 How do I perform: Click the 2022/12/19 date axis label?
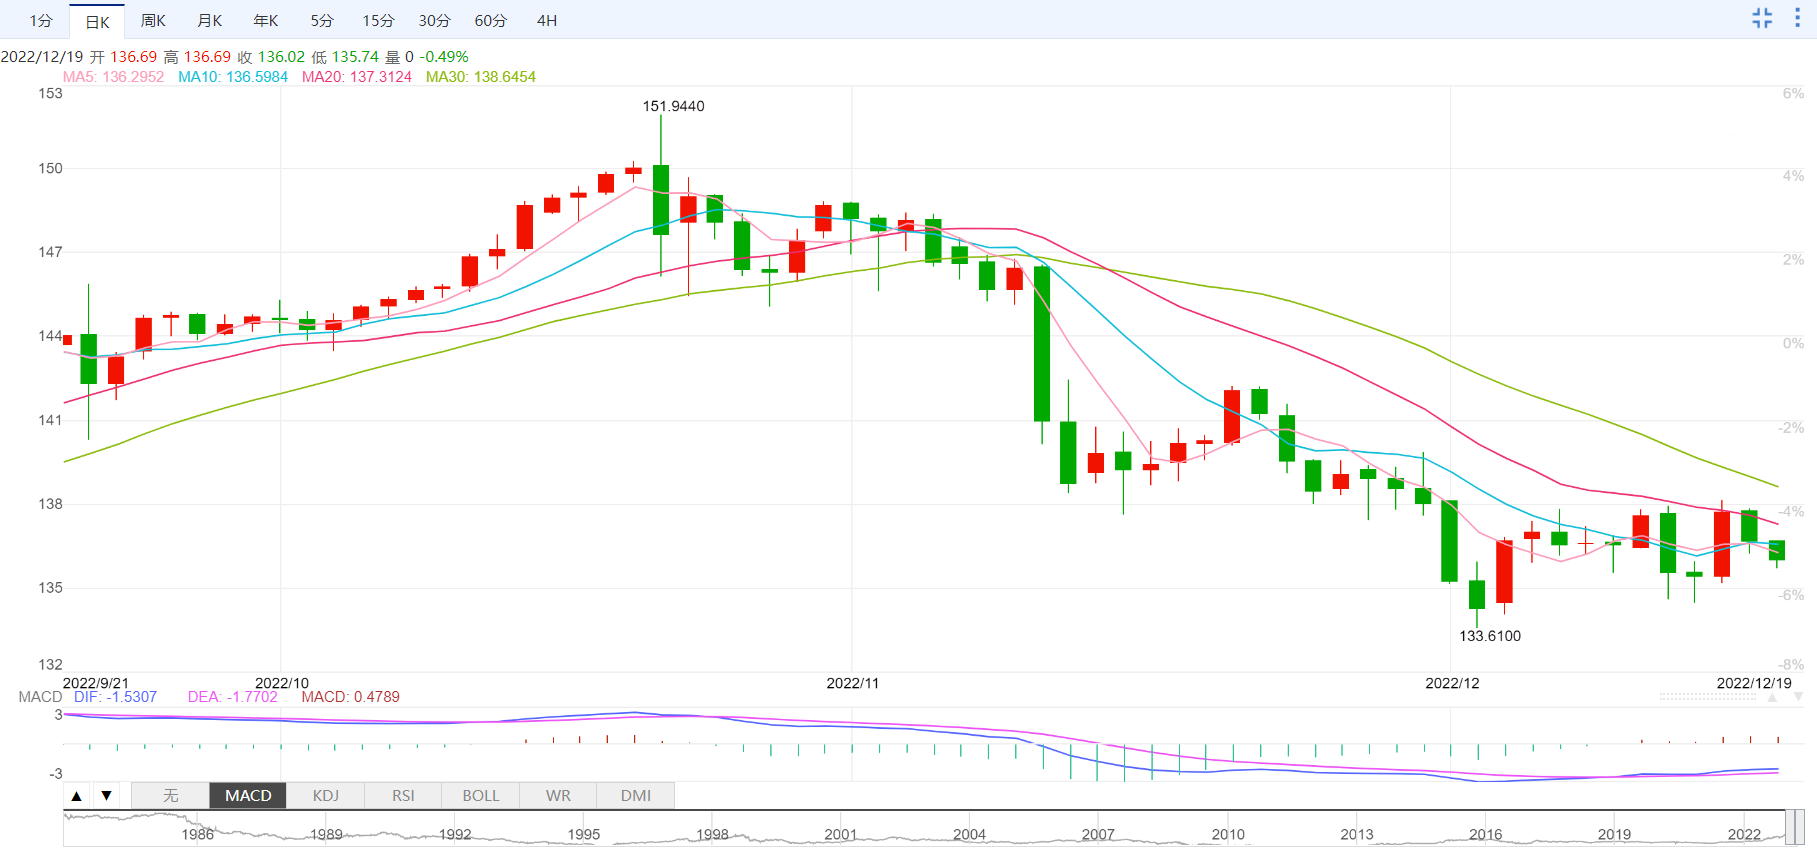[x=1754, y=683]
